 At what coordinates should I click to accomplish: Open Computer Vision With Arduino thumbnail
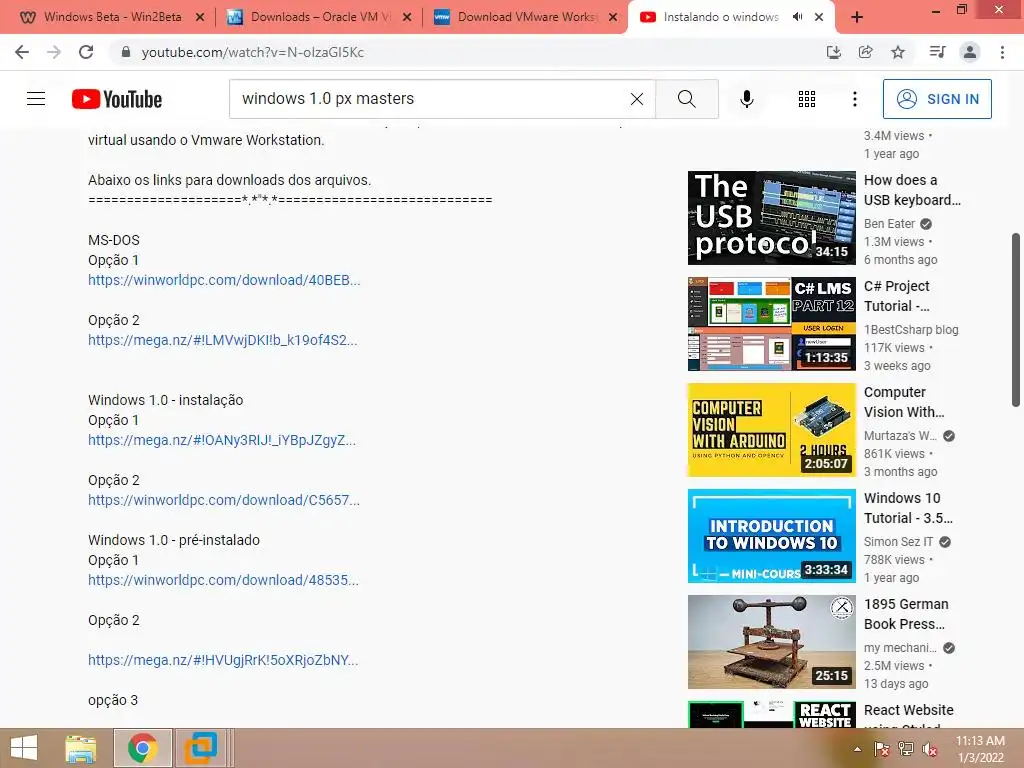[x=771, y=430]
